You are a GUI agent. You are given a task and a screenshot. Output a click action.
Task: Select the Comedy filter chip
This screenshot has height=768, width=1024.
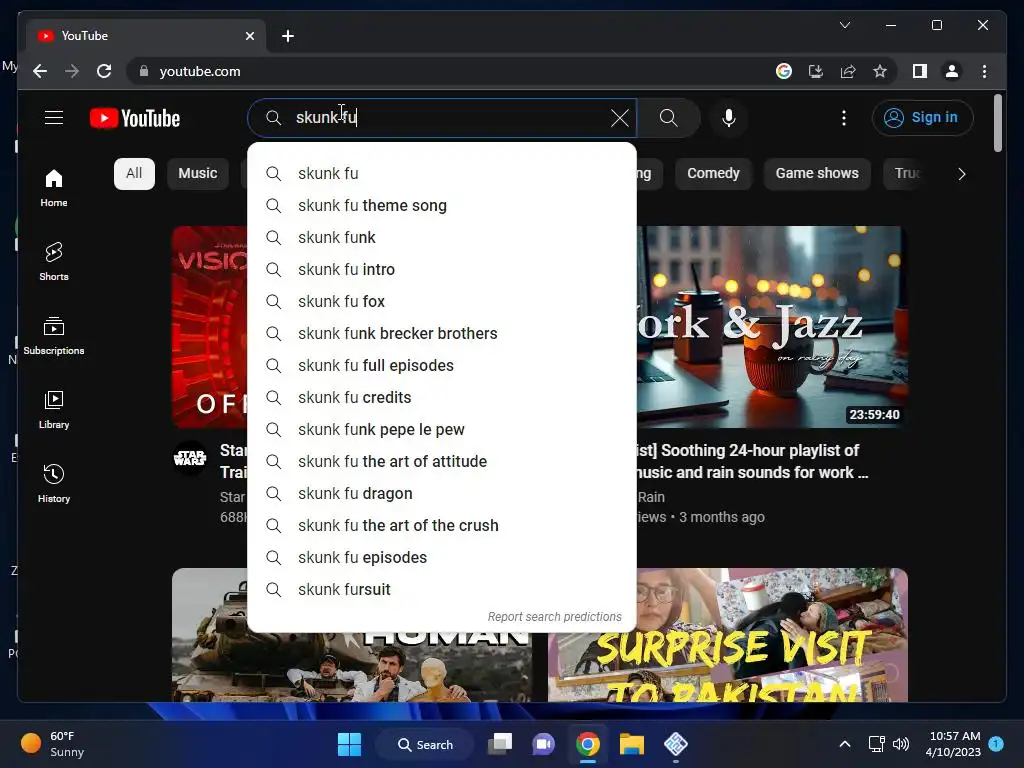click(x=713, y=174)
